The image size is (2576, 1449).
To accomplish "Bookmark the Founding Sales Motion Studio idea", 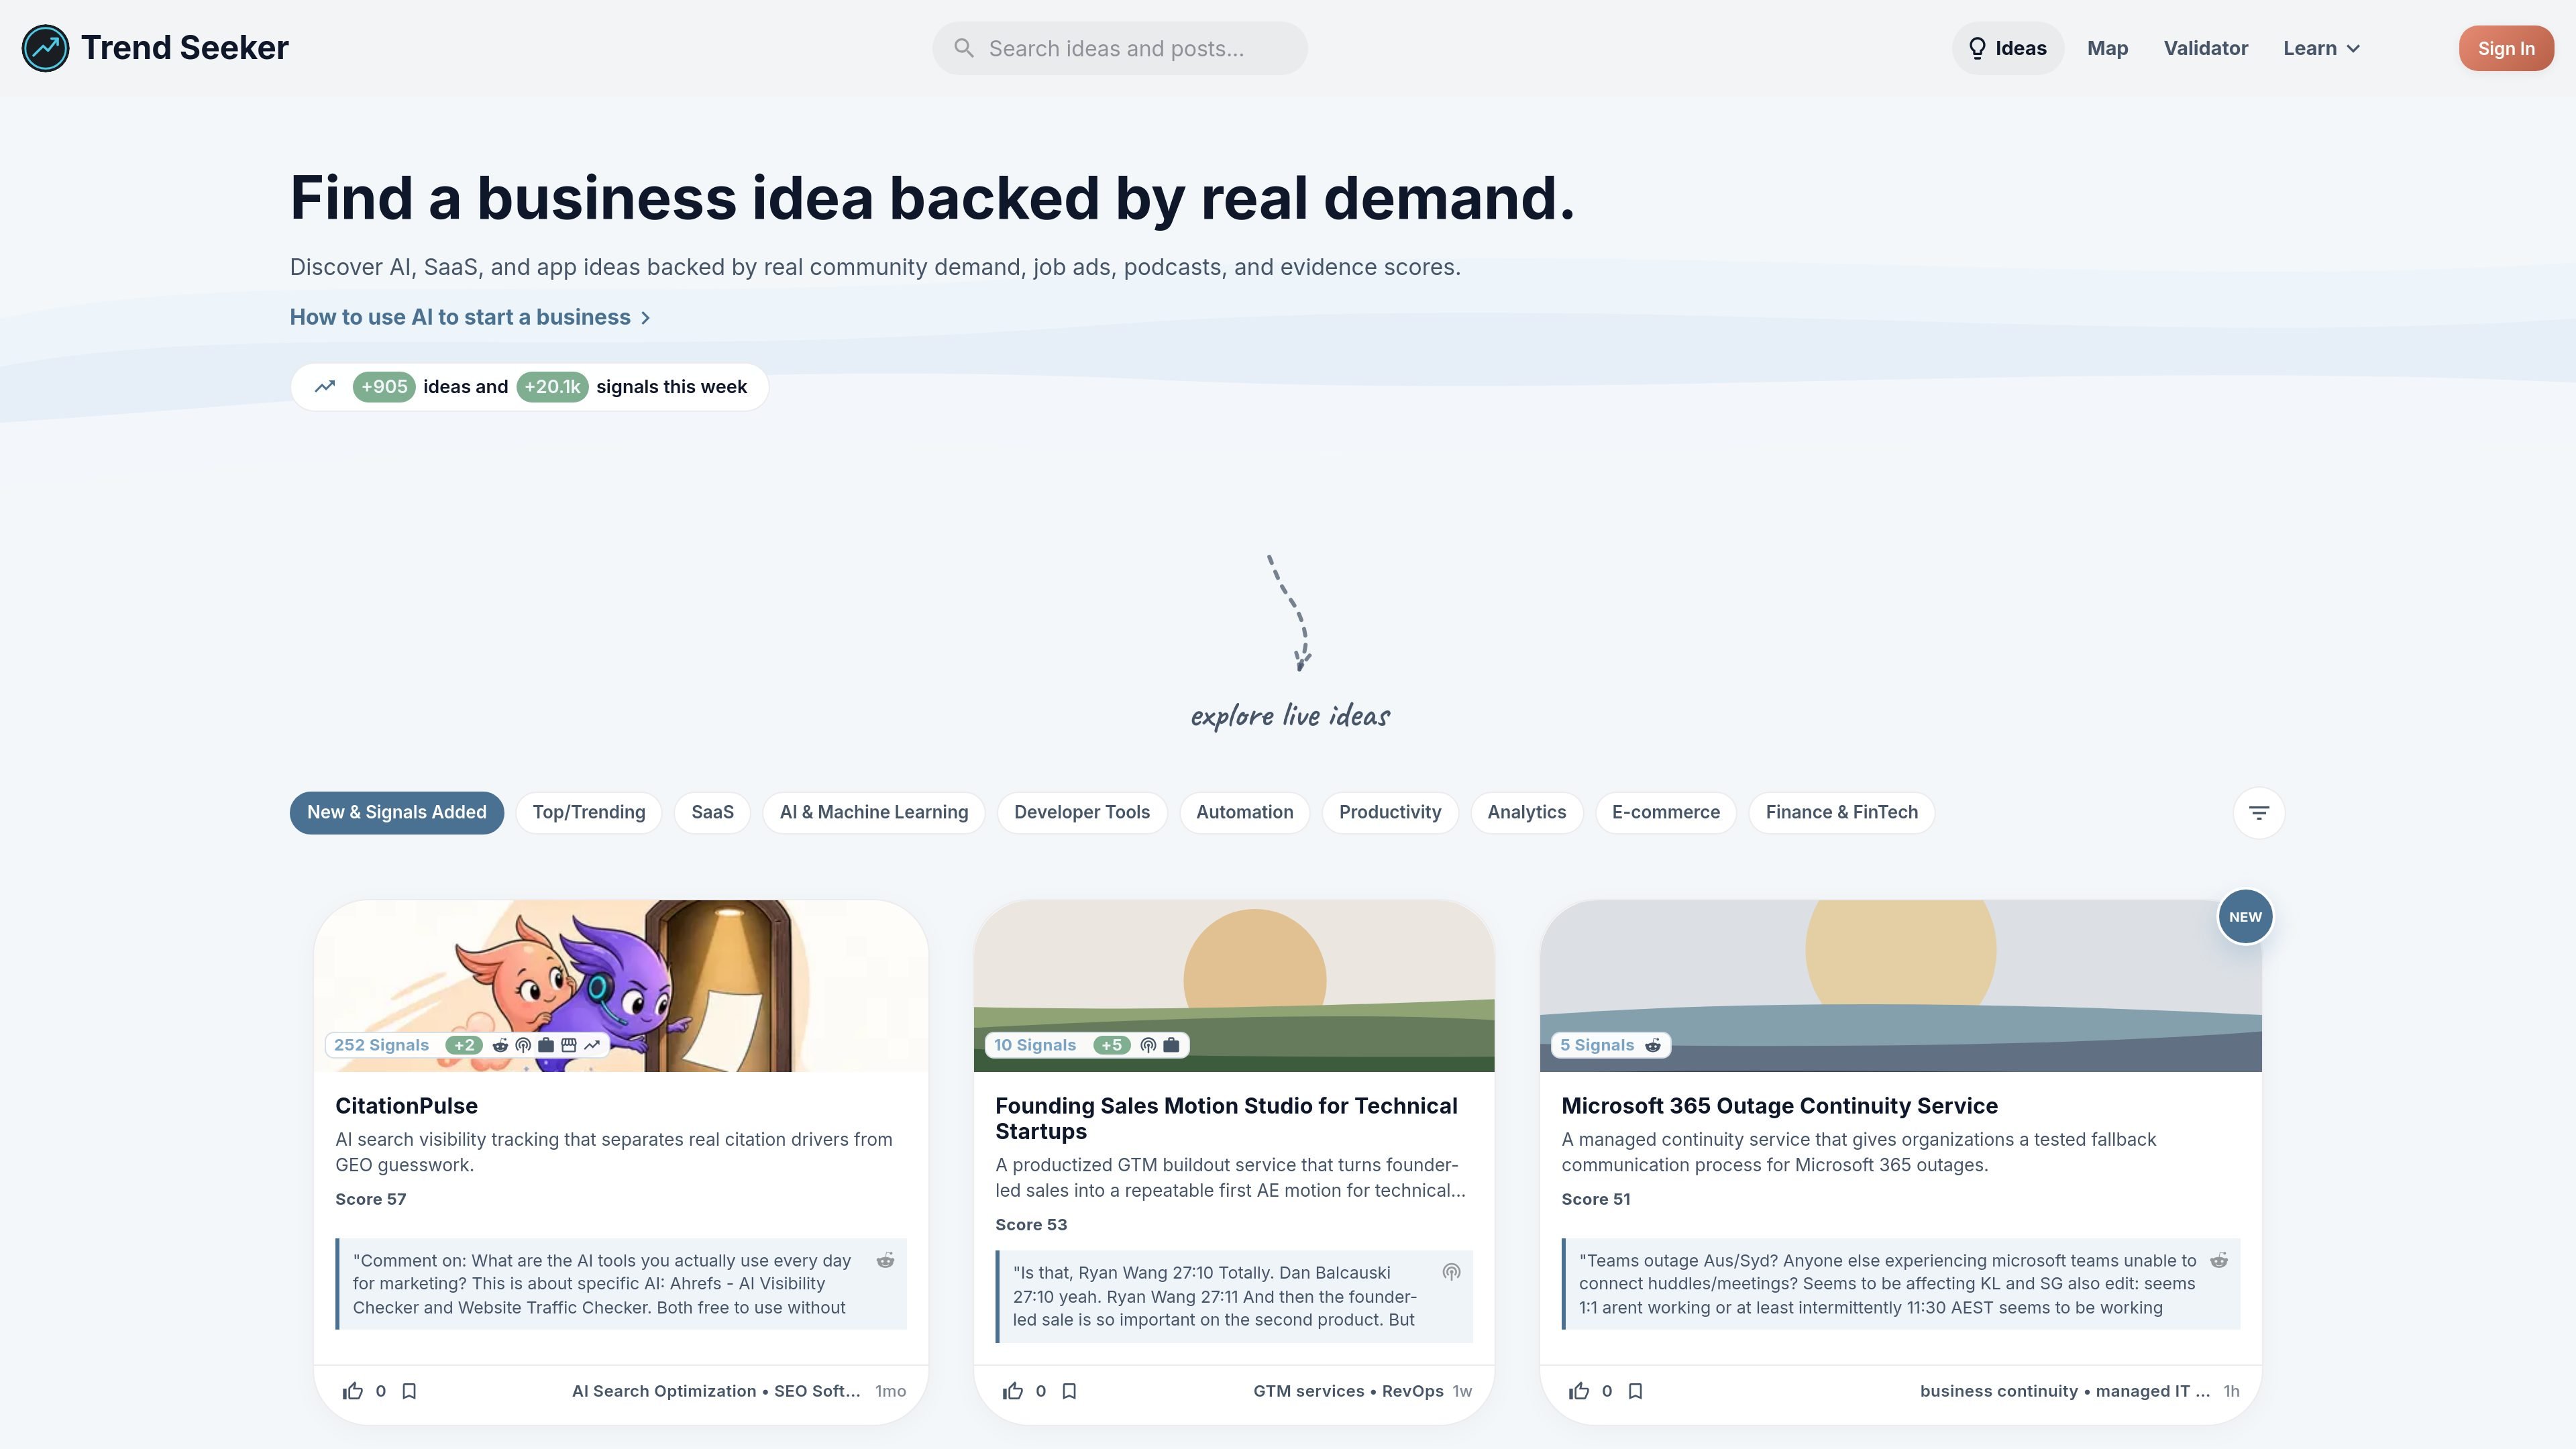I will tap(1069, 1391).
